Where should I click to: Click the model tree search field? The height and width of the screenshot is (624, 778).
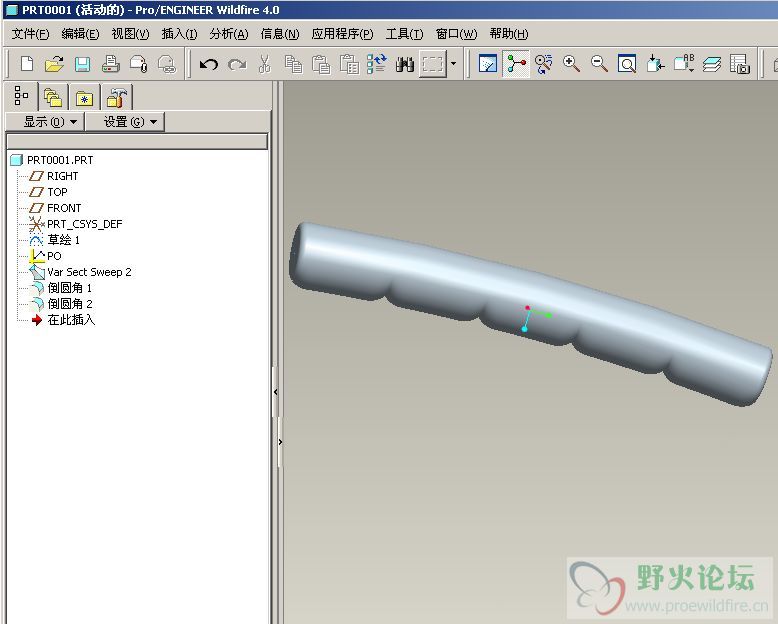(137, 141)
